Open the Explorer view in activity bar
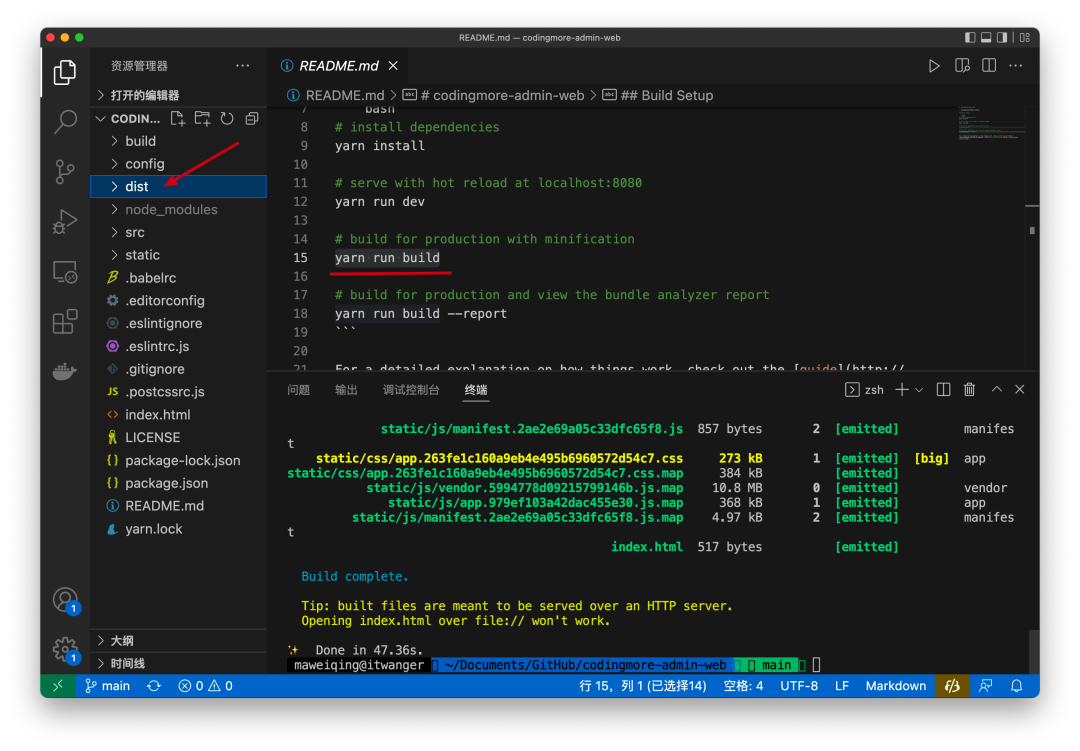 click(x=65, y=72)
